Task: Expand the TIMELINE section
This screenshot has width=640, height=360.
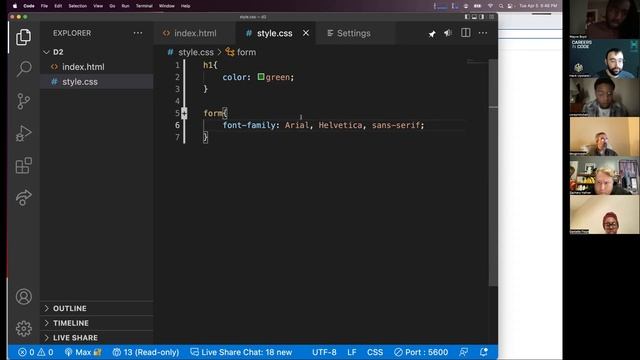Action: pyautogui.click(x=96, y=323)
